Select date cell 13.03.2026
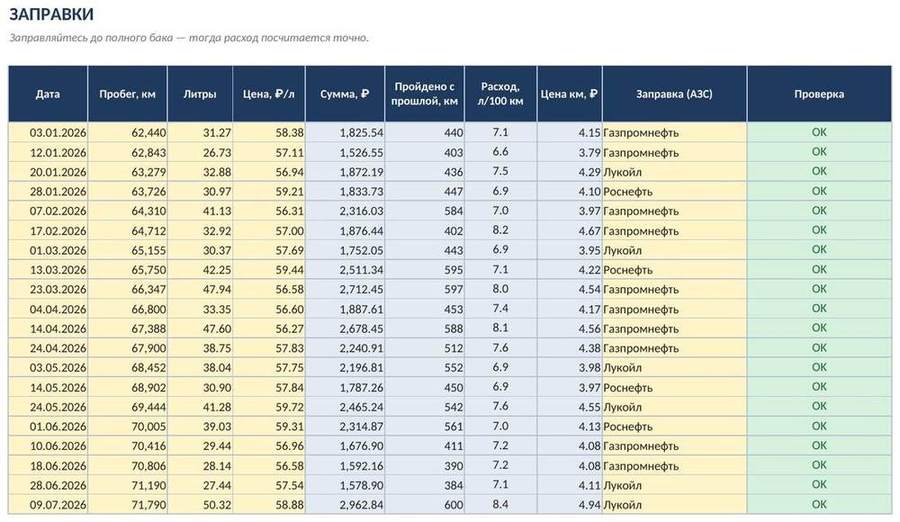 point(48,269)
